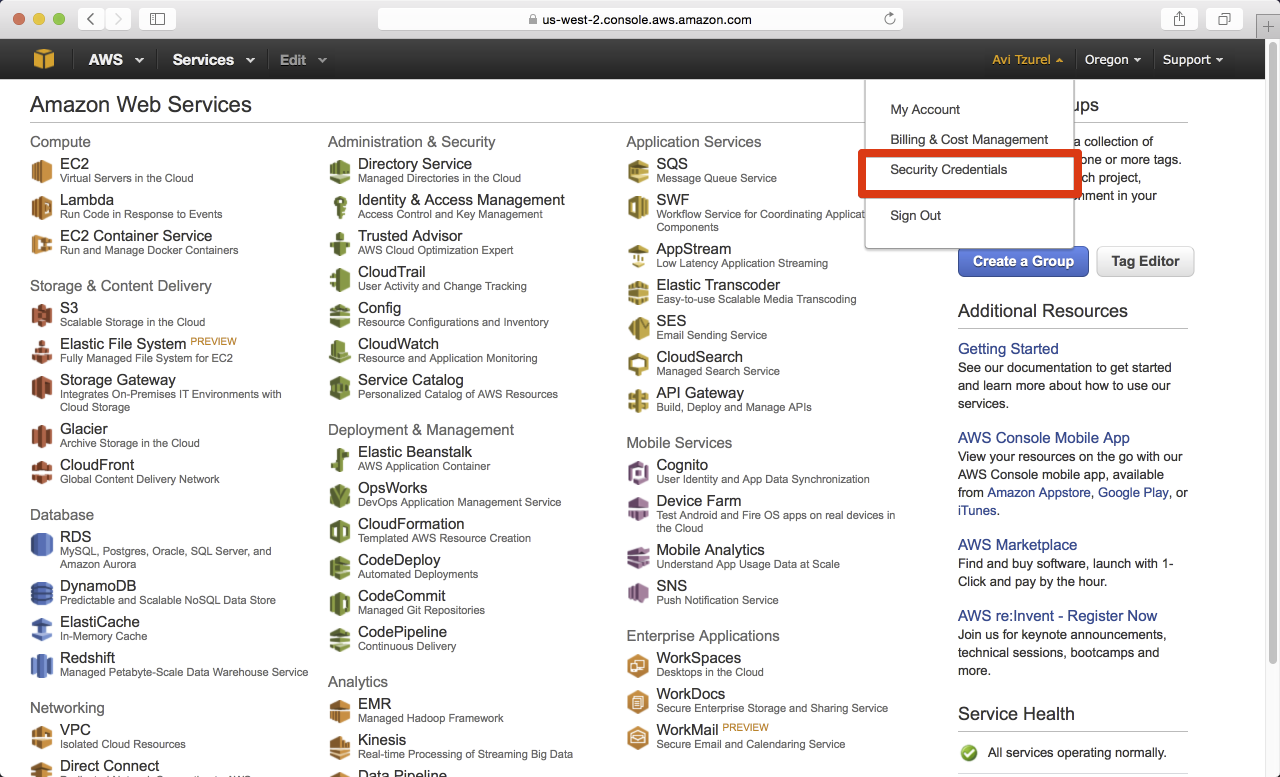Click the ElastiCache icon
This screenshot has width=1280, height=777.
click(x=42, y=630)
